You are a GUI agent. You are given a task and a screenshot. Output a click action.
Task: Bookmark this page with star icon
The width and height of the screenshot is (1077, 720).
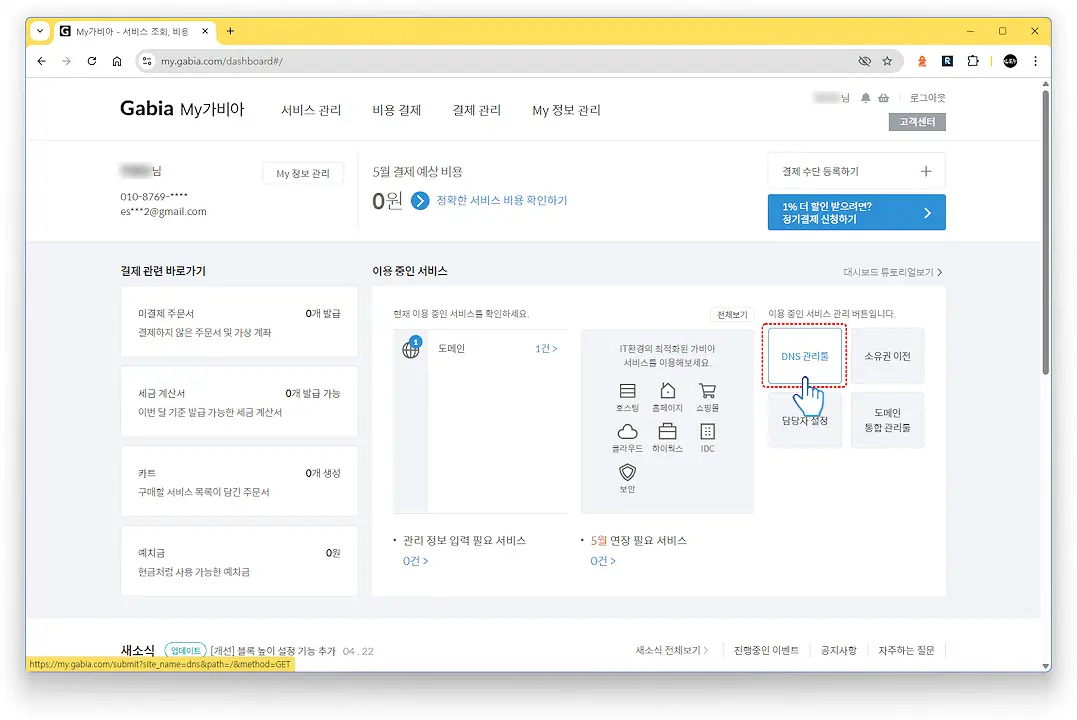pos(887,61)
